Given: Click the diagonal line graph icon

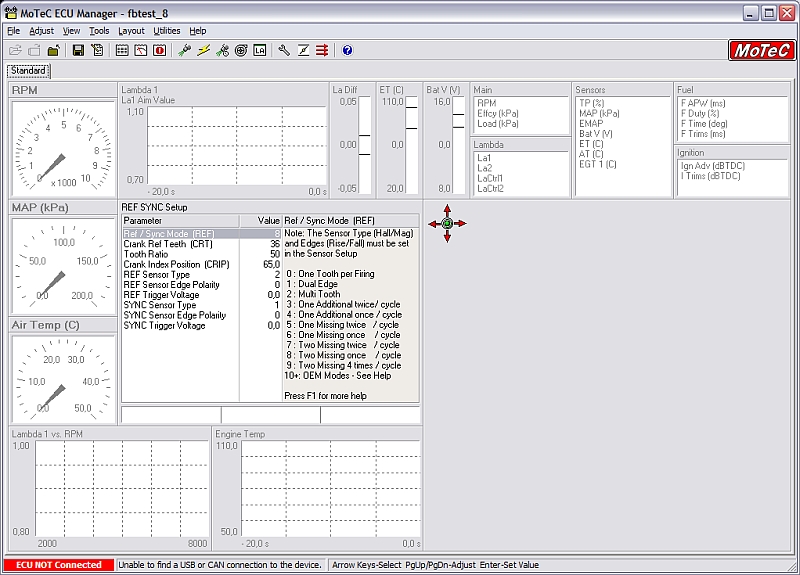Looking at the screenshot, I should tap(303, 51).
